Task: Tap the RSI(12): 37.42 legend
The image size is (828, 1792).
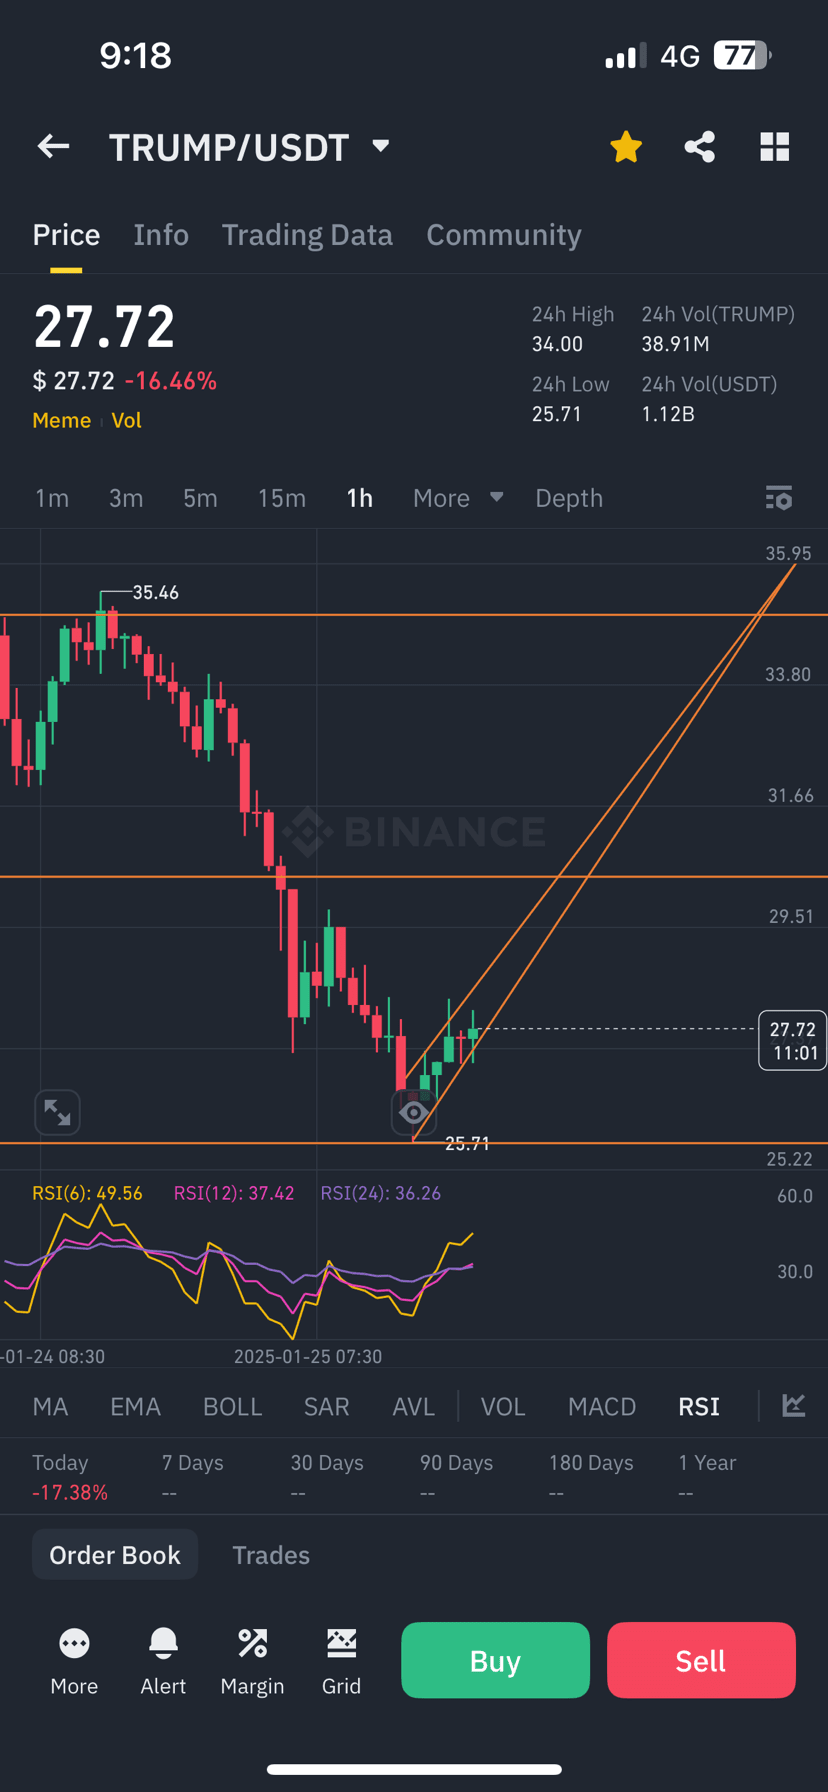Action: tap(234, 1193)
